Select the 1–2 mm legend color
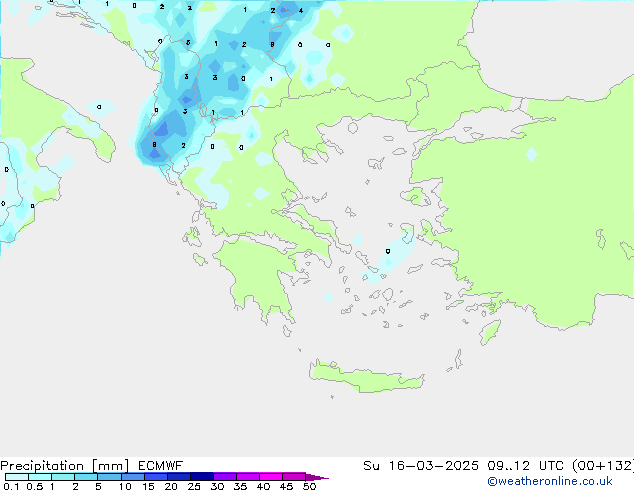The image size is (634, 490). (63, 477)
